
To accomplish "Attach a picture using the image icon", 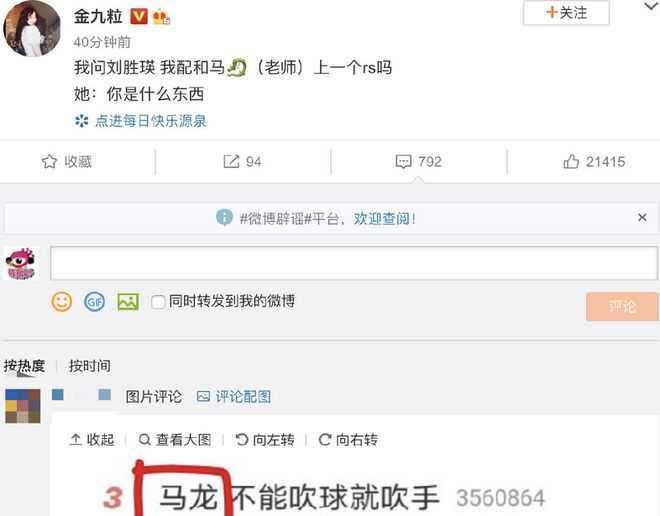I will point(128,302).
